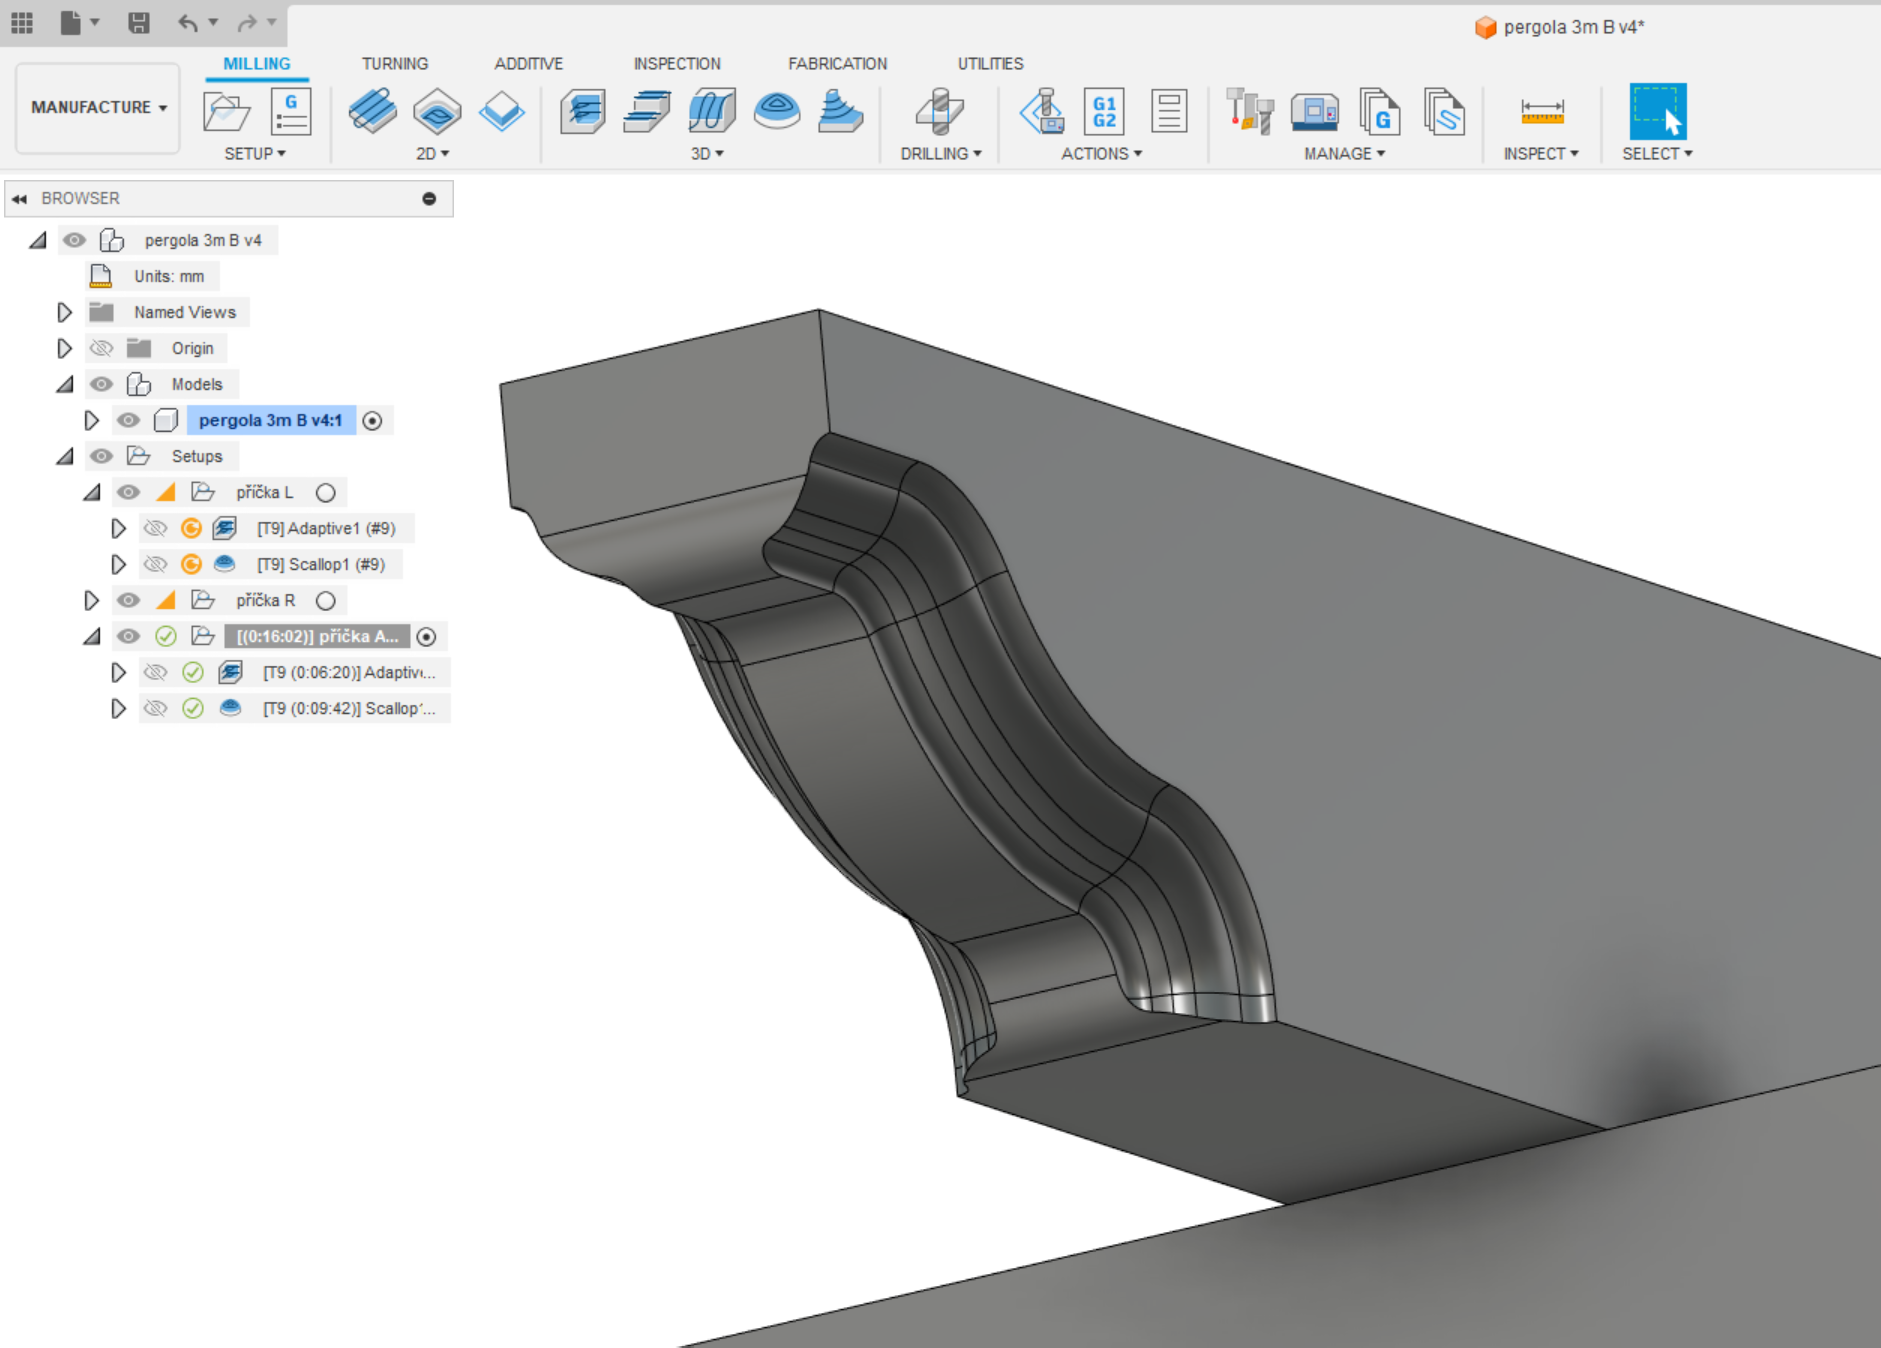Switch to the TURNING tab
Viewport: 1881px width, 1348px height.
(x=394, y=63)
